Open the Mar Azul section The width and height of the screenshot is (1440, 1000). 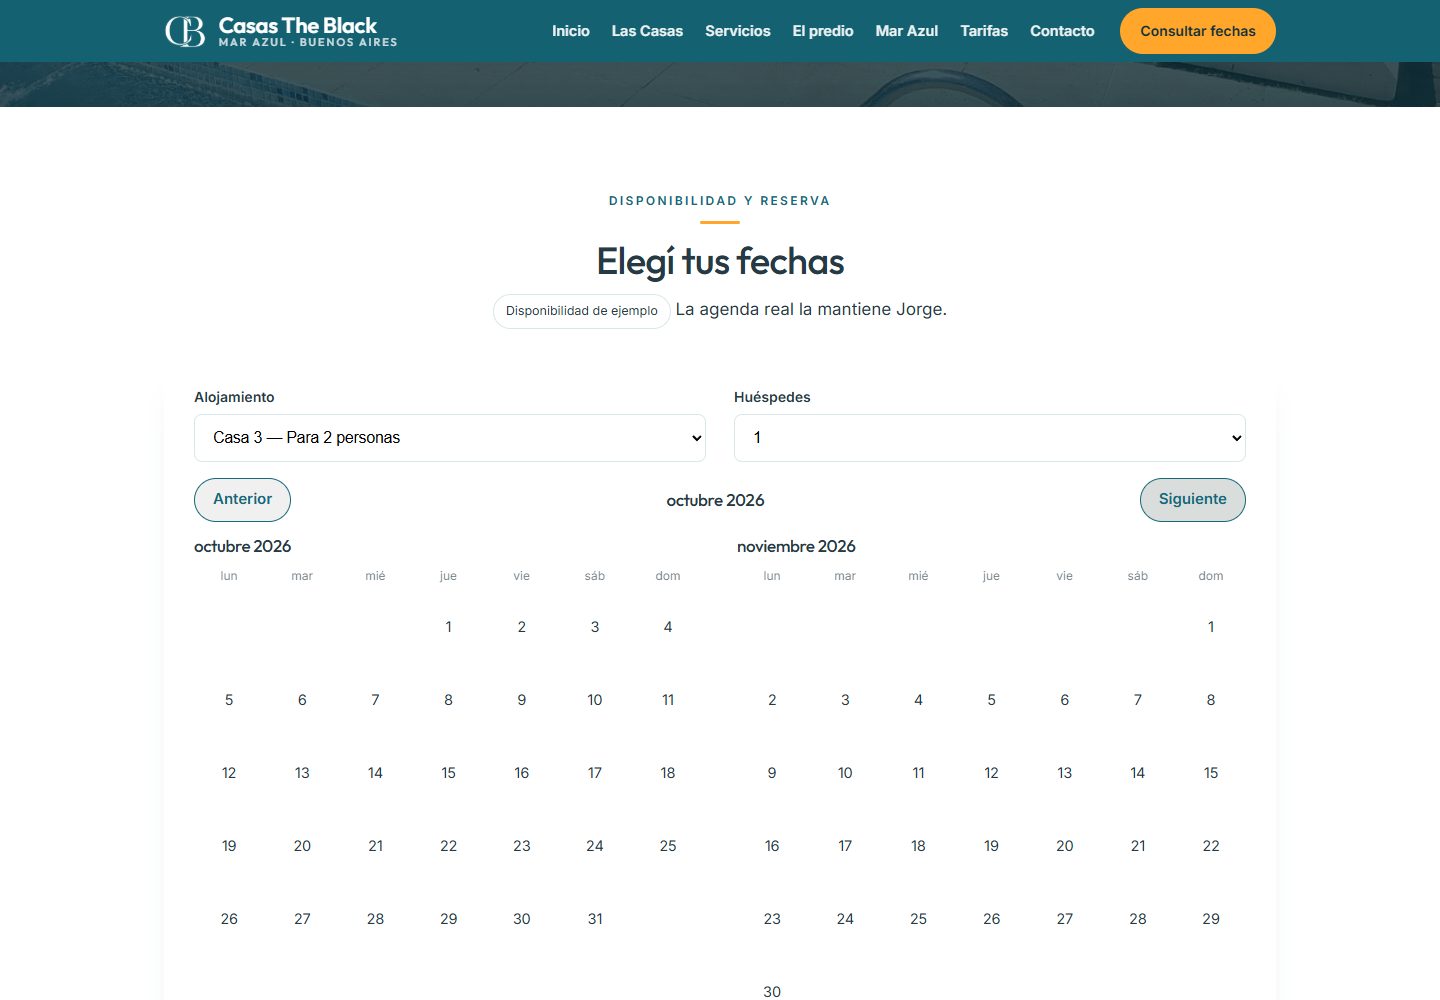click(x=907, y=31)
